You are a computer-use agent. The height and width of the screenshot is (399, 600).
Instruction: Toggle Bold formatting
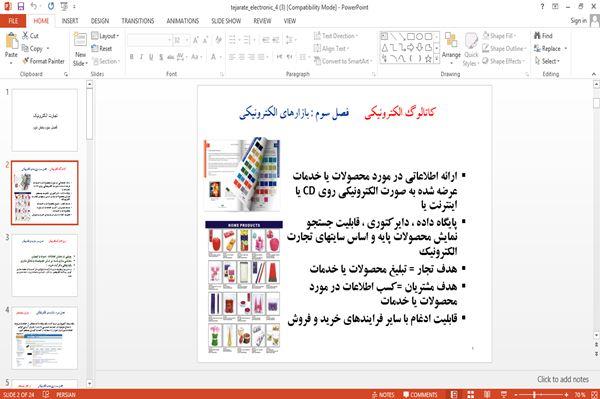click(132, 57)
